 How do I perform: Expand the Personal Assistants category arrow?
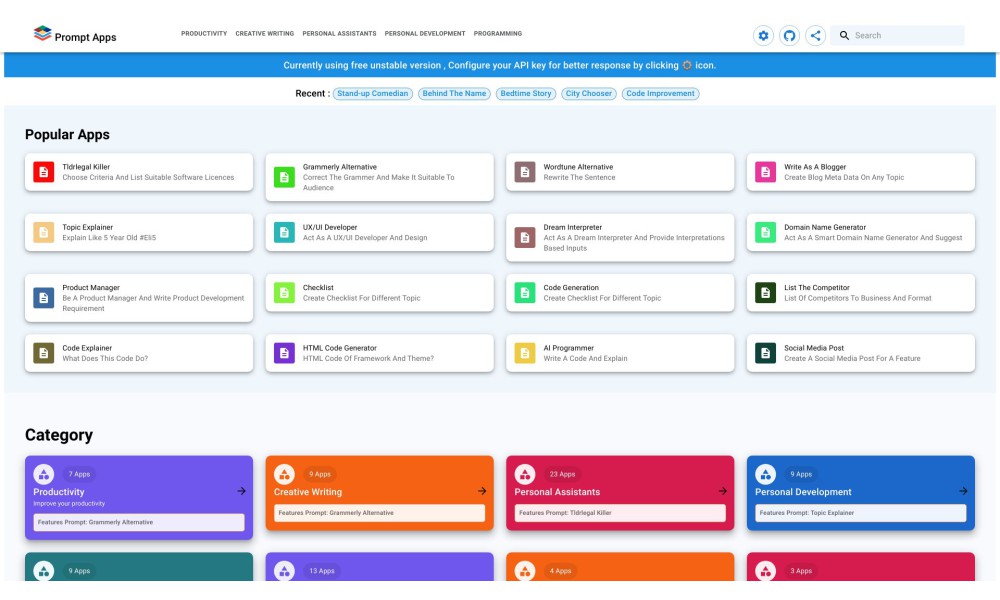pyautogui.click(x=723, y=491)
